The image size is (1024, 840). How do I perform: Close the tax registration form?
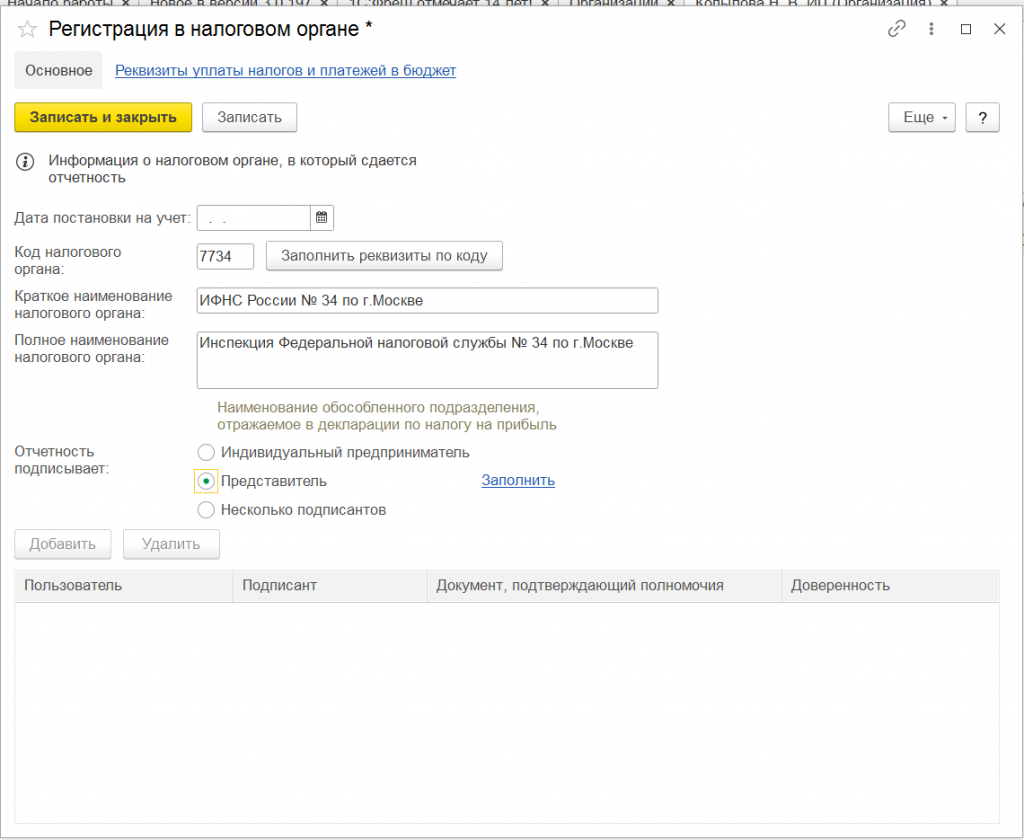tap(999, 29)
